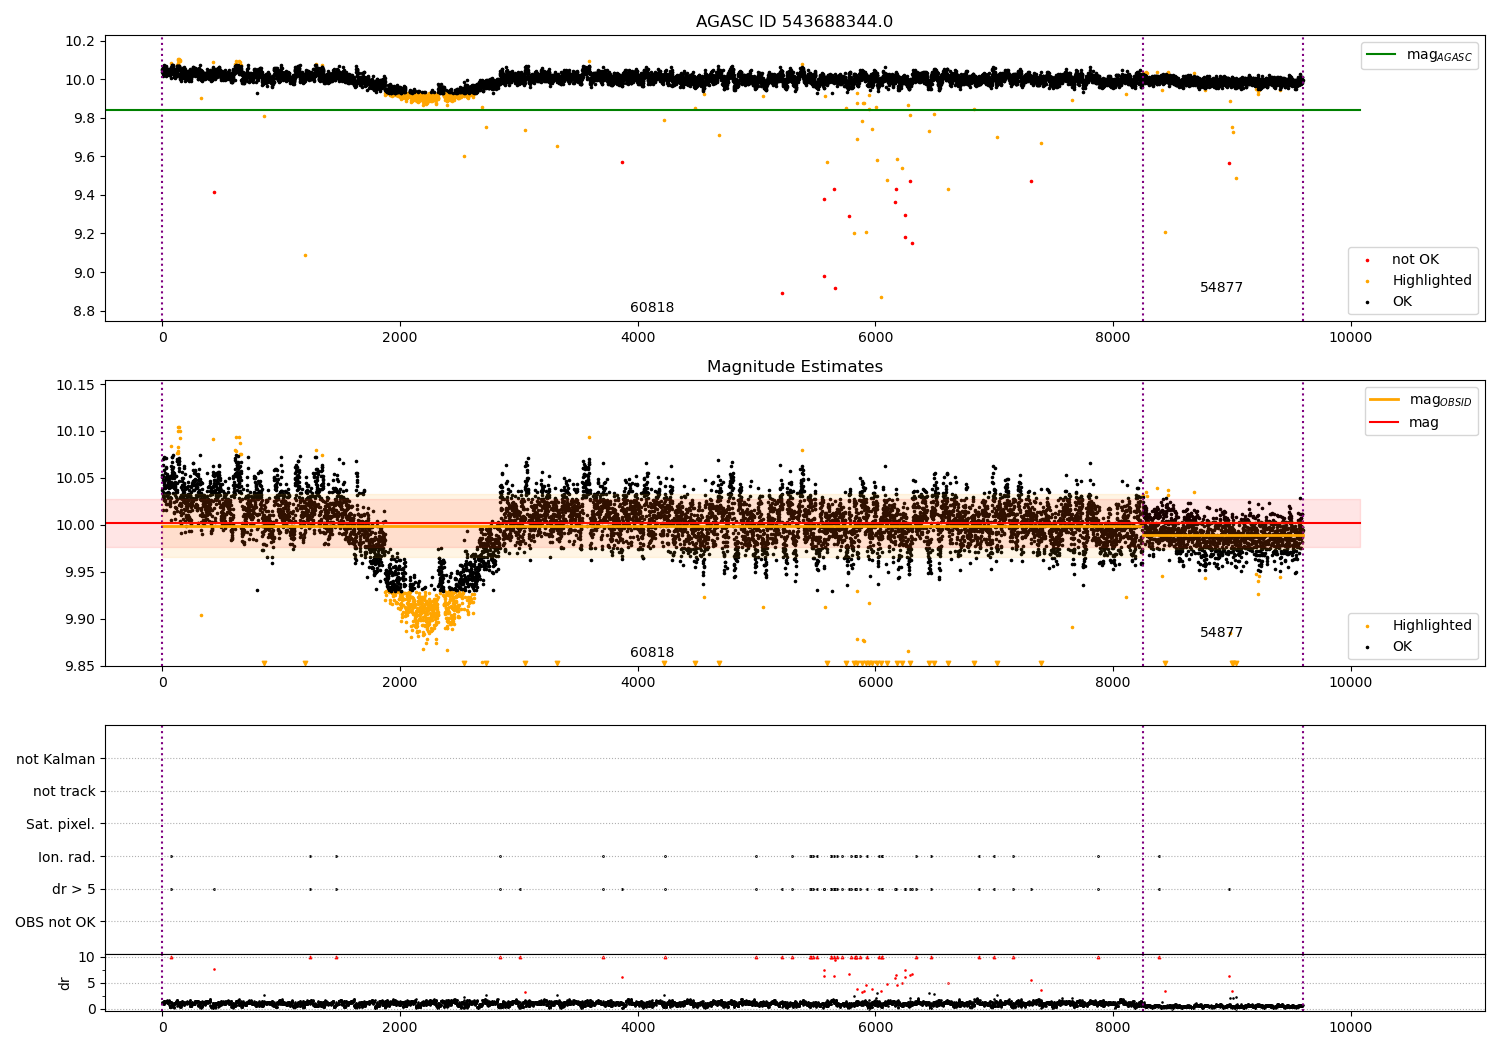Click the 9.8 tick on the top y-axis

coord(83,118)
